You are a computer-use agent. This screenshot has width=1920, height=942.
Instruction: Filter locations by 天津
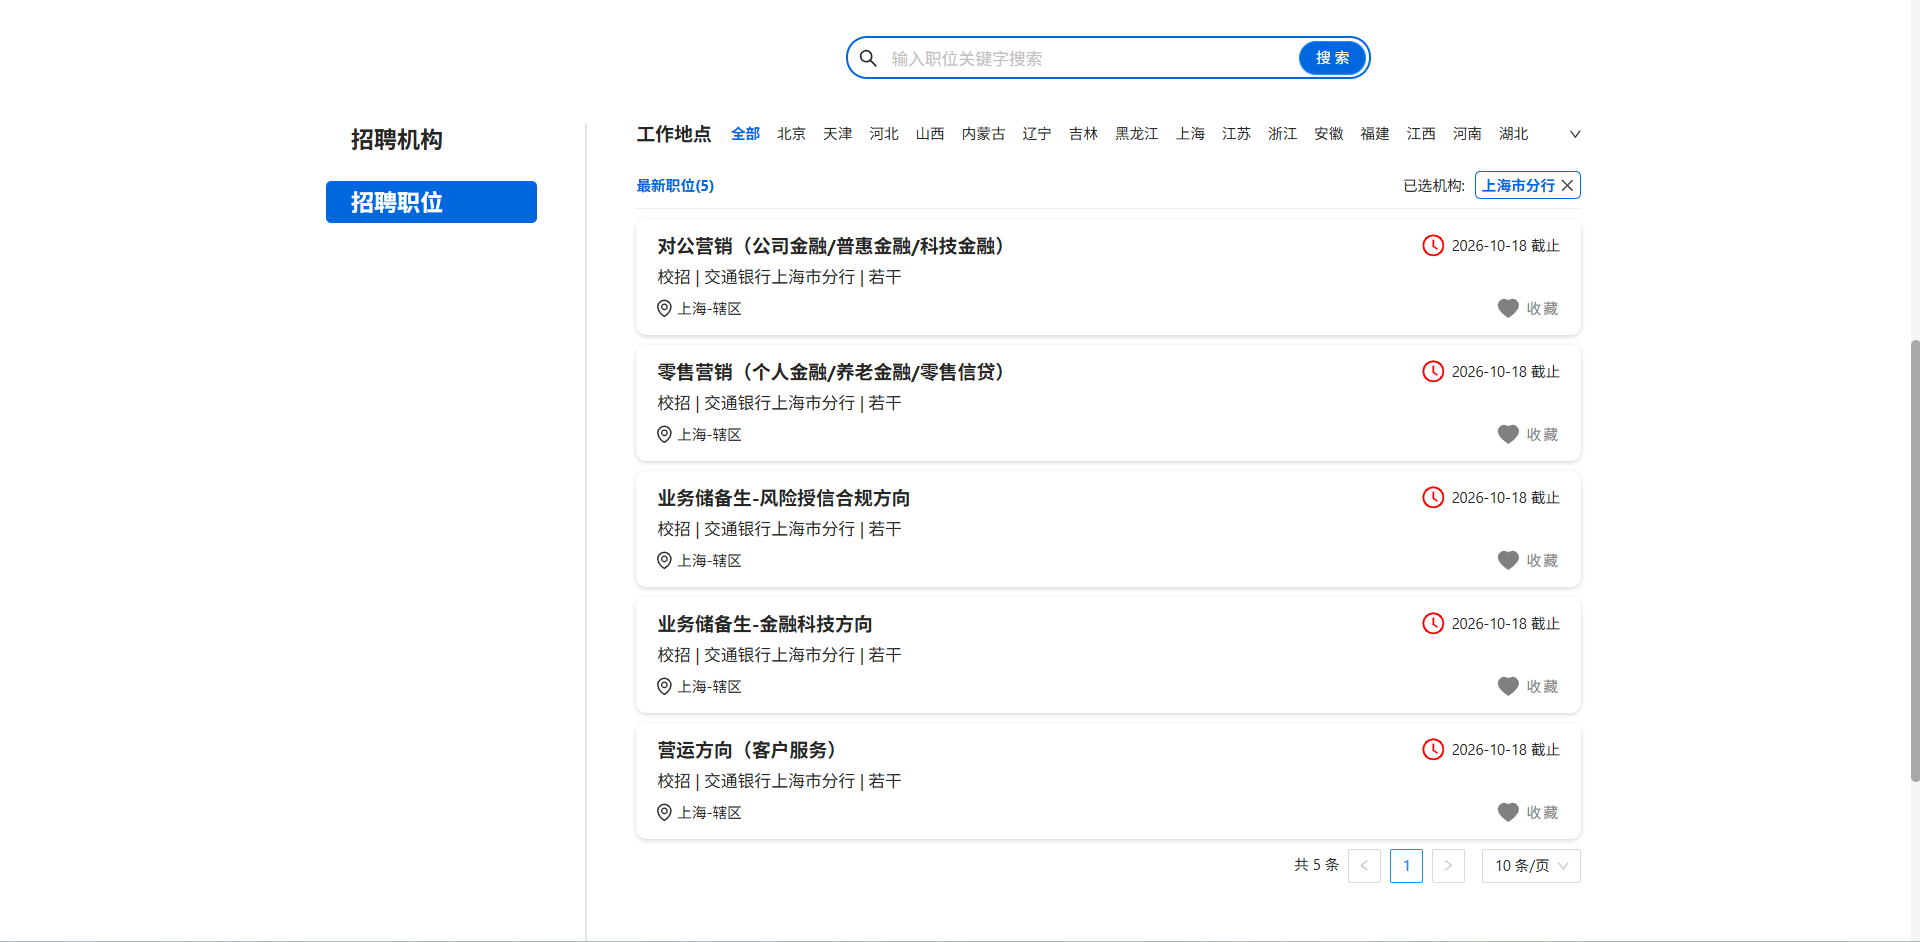click(x=837, y=134)
